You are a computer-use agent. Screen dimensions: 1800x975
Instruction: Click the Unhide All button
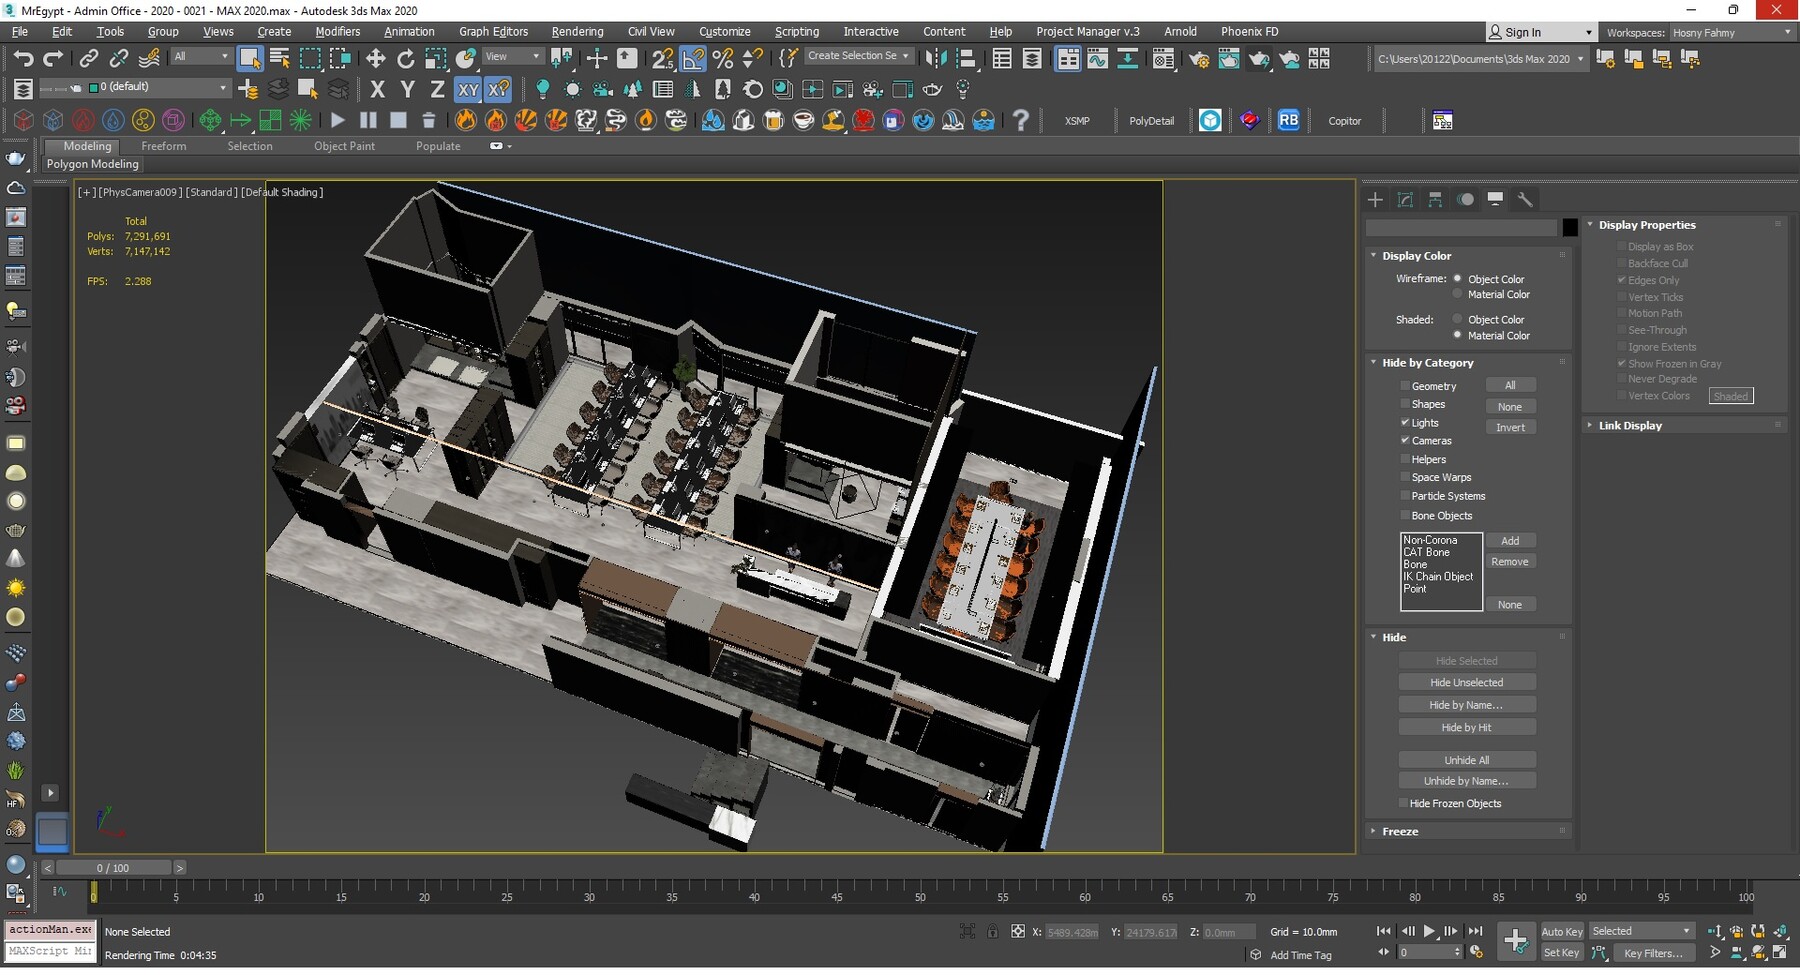pyautogui.click(x=1467, y=760)
